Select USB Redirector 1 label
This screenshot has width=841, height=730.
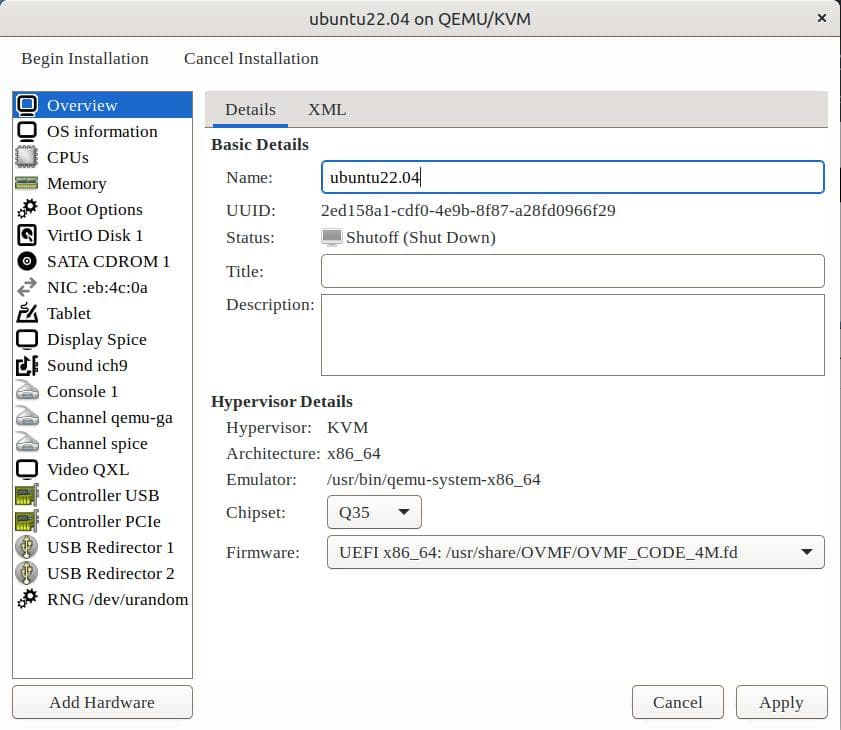point(110,548)
